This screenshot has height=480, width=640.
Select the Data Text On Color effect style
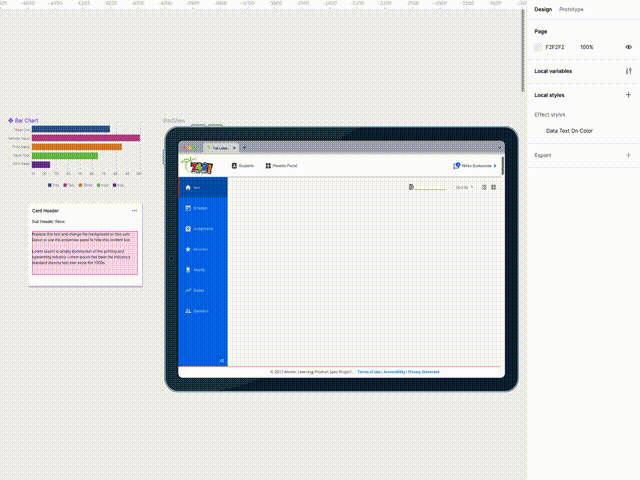(x=569, y=131)
